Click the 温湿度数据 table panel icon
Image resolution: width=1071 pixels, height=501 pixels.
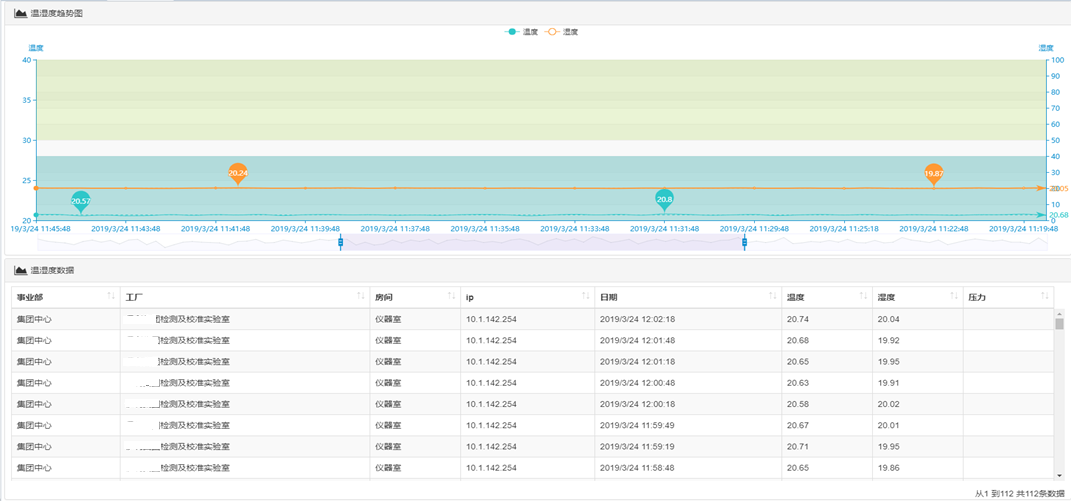[x=20, y=270]
